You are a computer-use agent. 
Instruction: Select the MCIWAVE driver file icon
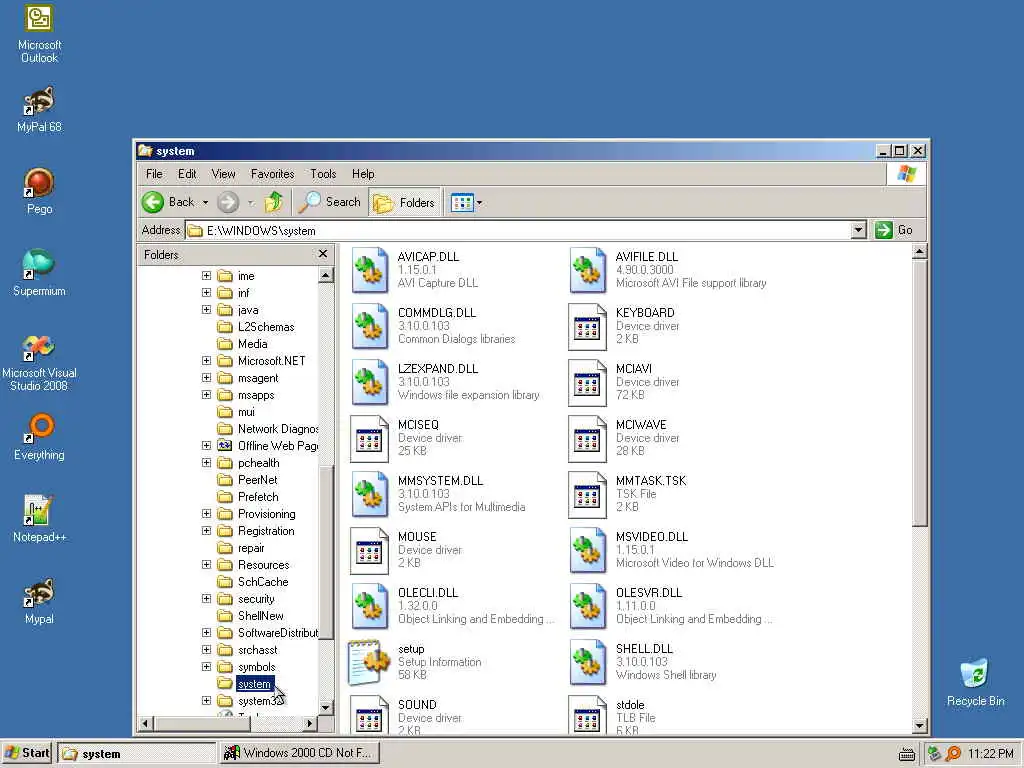pos(587,438)
